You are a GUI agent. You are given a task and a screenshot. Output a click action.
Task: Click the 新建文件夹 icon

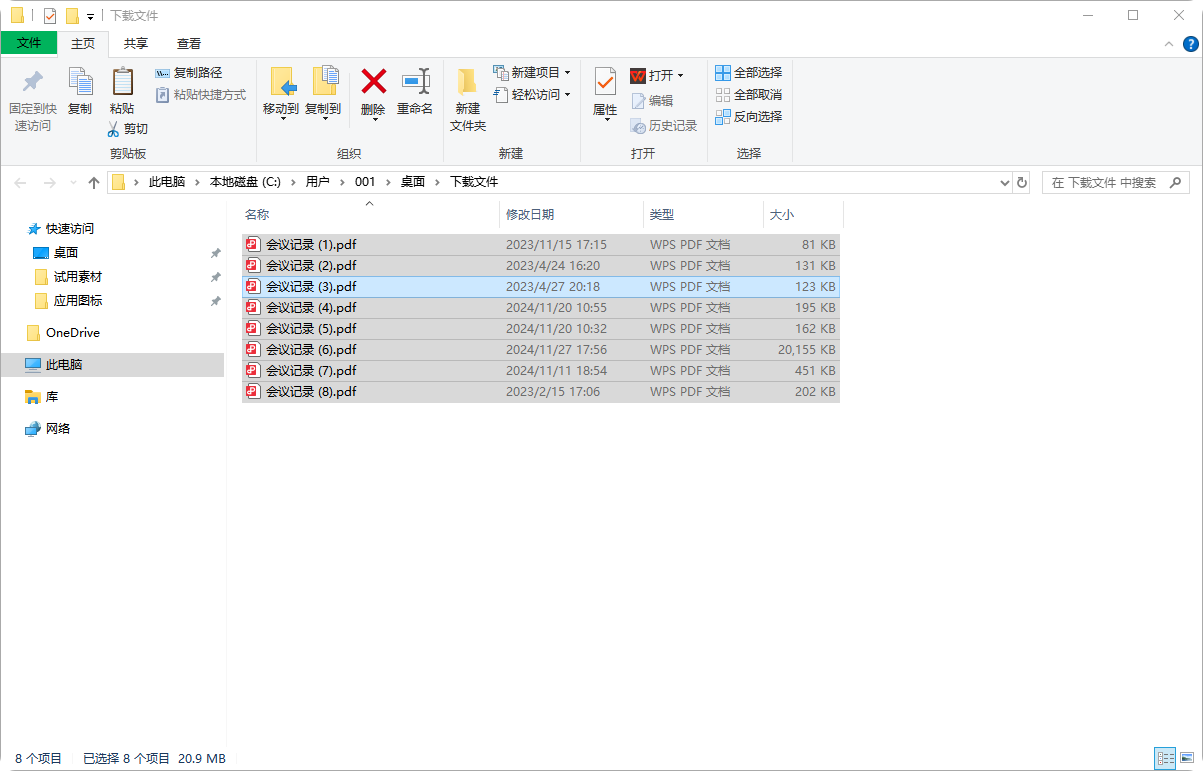[x=467, y=82]
